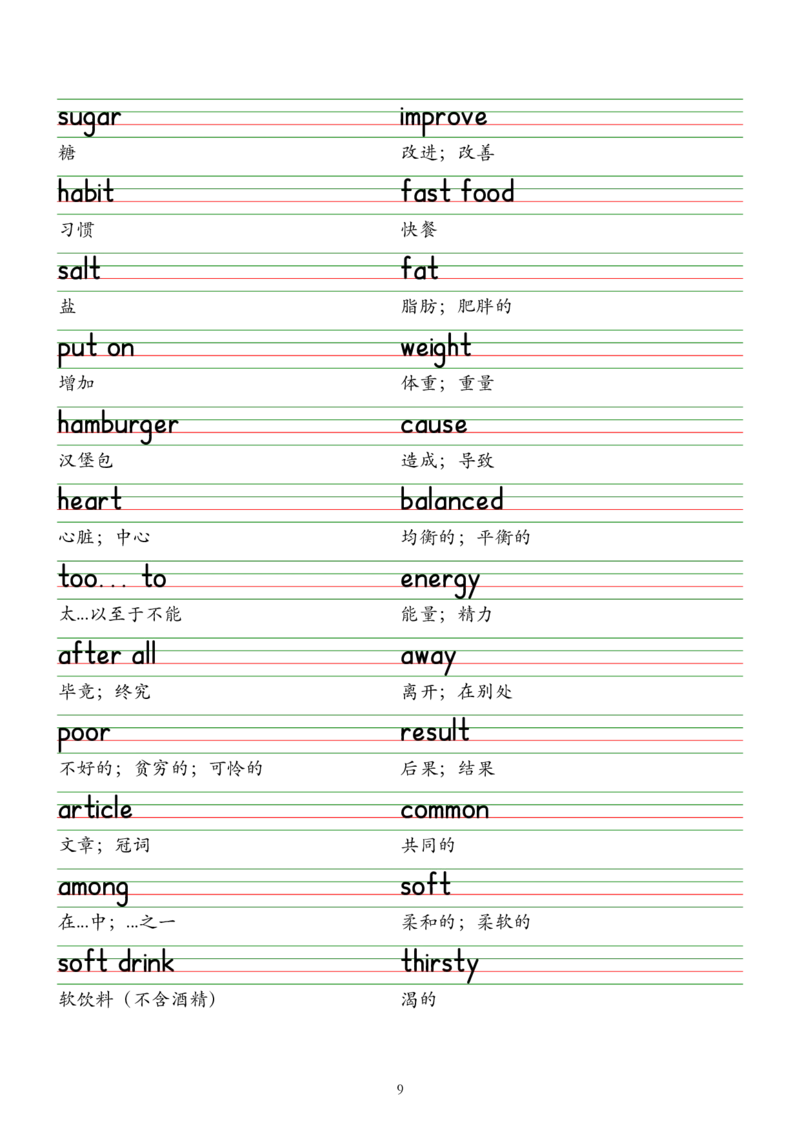
Task: Select the word 'away'
Action: [428, 658]
